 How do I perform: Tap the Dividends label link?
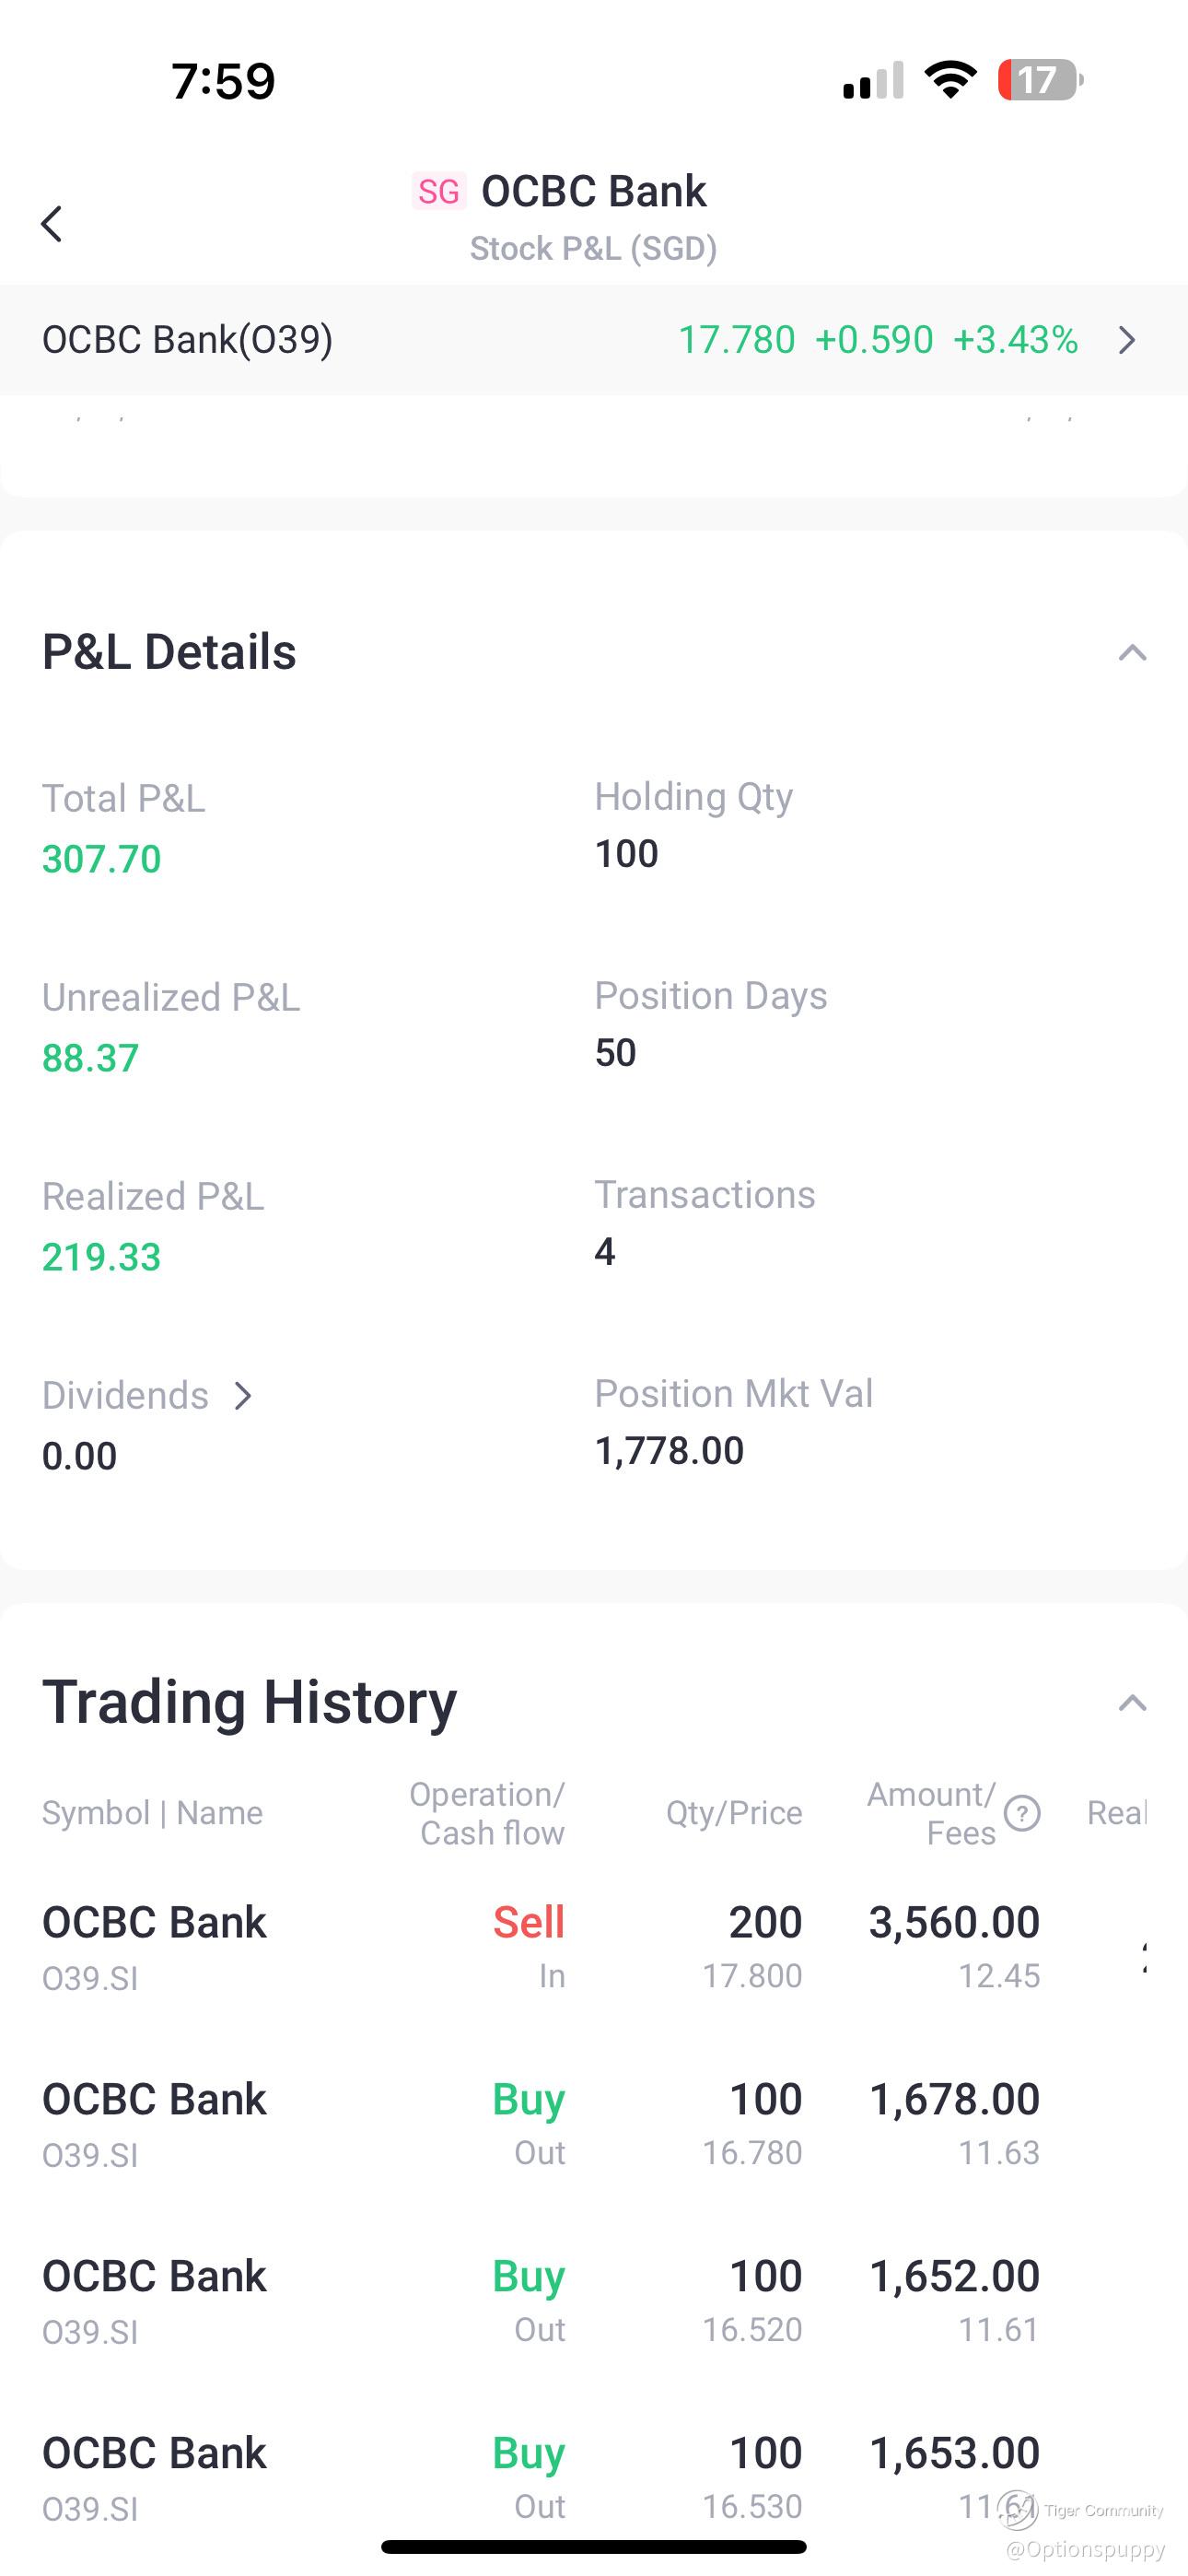125,1395
